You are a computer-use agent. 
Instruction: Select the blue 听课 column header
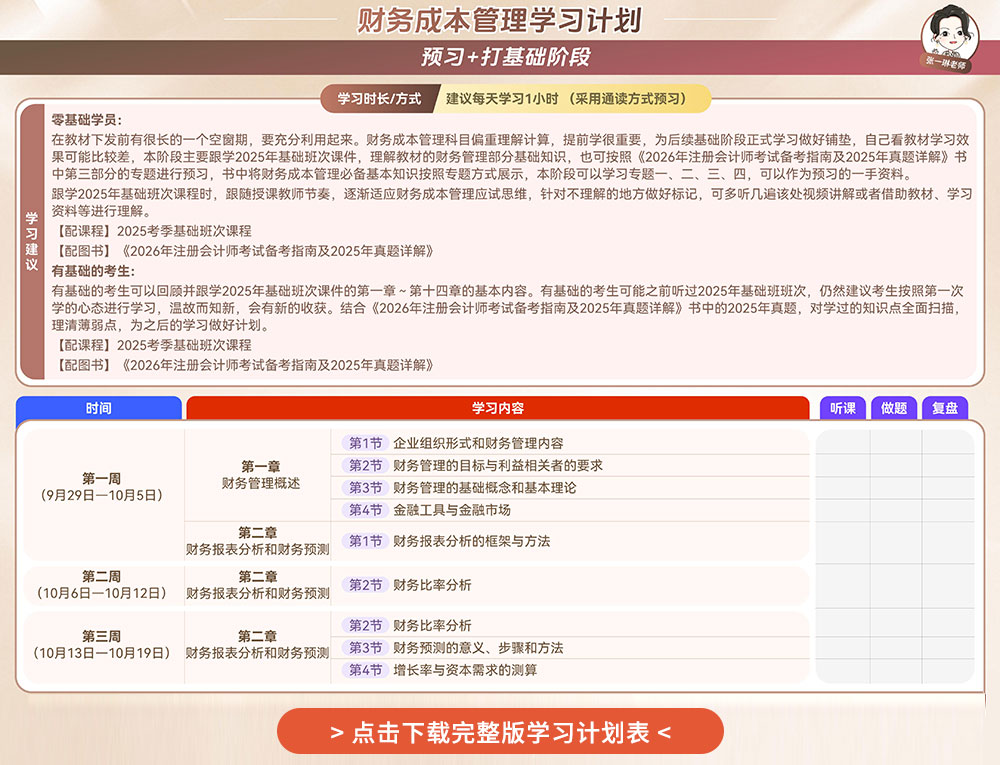(842, 408)
